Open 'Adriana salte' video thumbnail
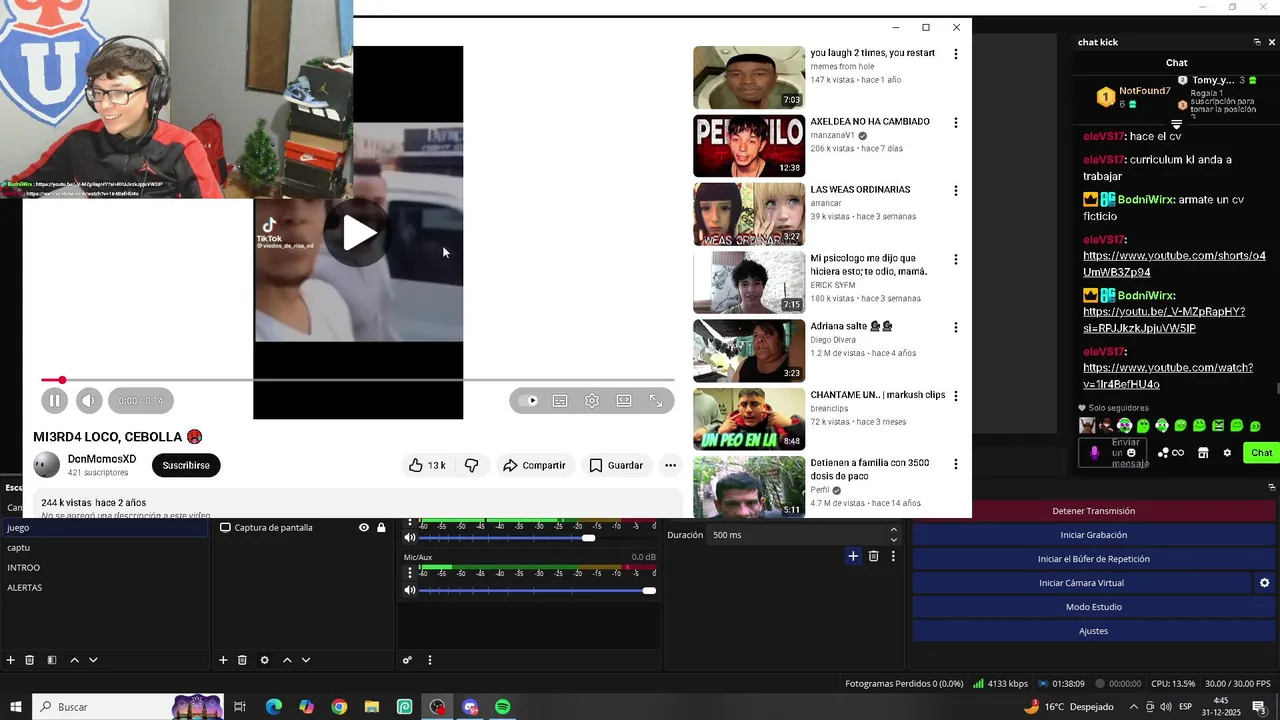The image size is (1280, 720). pos(749,351)
